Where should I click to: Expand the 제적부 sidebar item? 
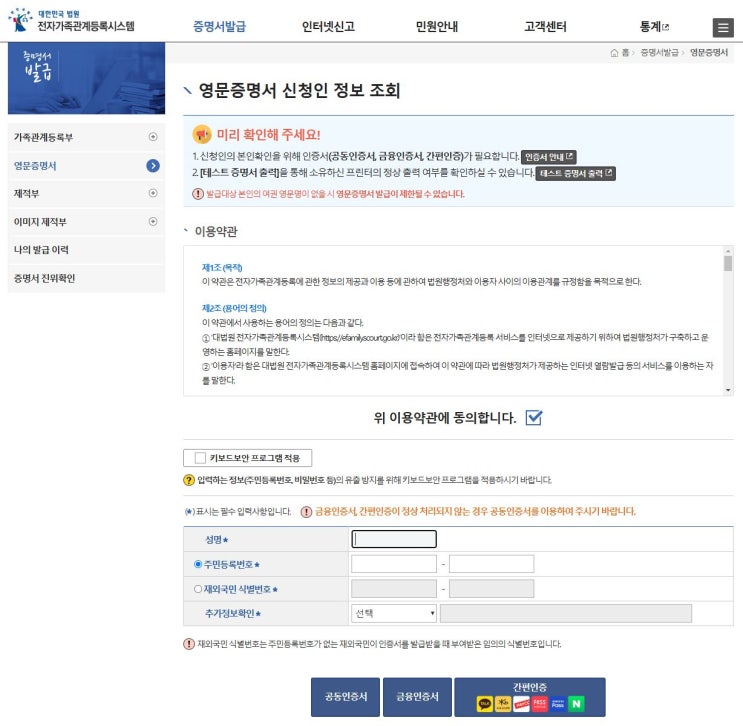click(x=153, y=193)
